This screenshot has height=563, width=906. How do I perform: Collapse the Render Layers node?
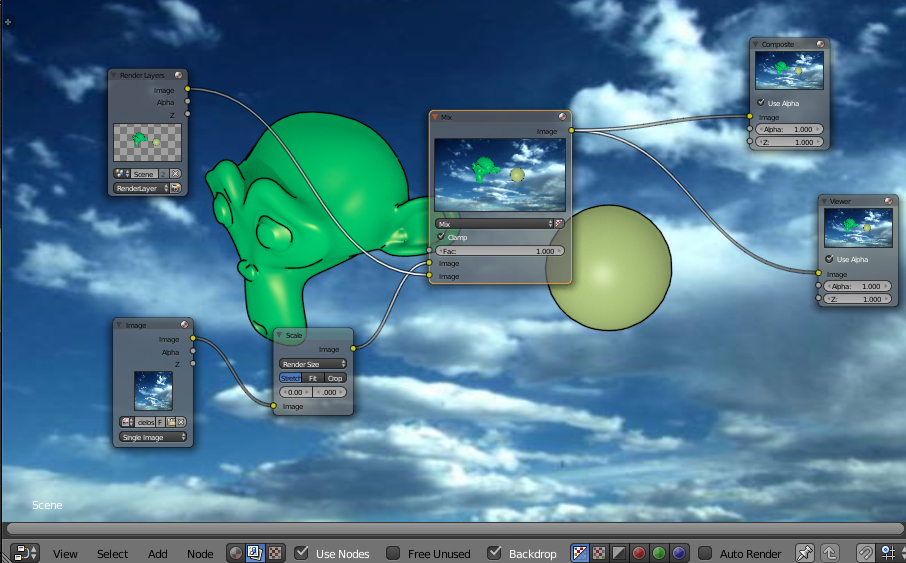114,75
